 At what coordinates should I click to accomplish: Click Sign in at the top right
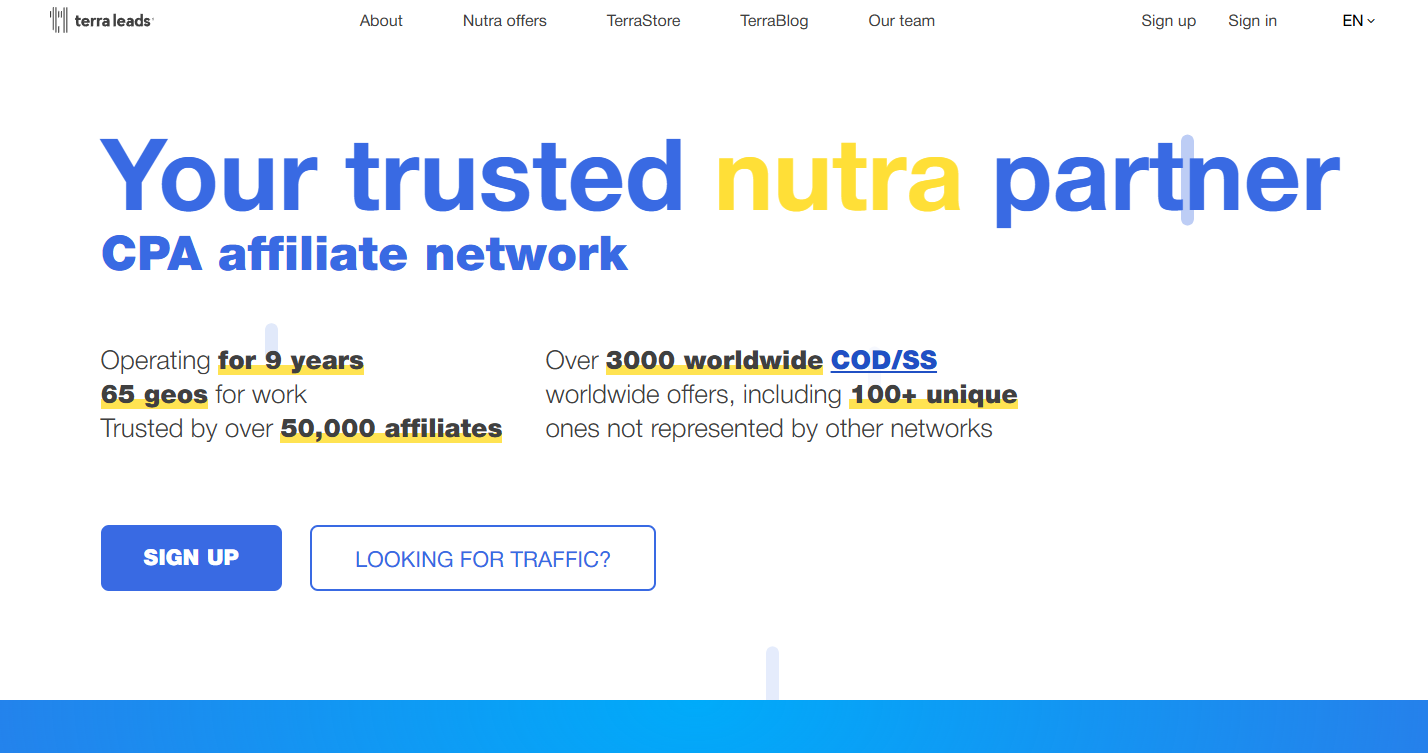1252,21
